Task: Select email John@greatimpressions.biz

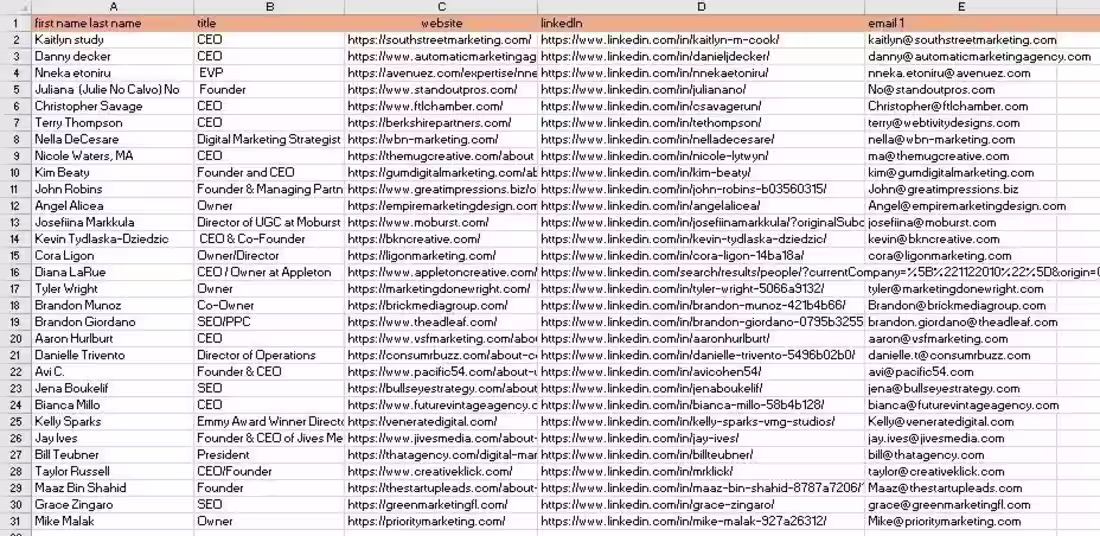Action: point(943,189)
